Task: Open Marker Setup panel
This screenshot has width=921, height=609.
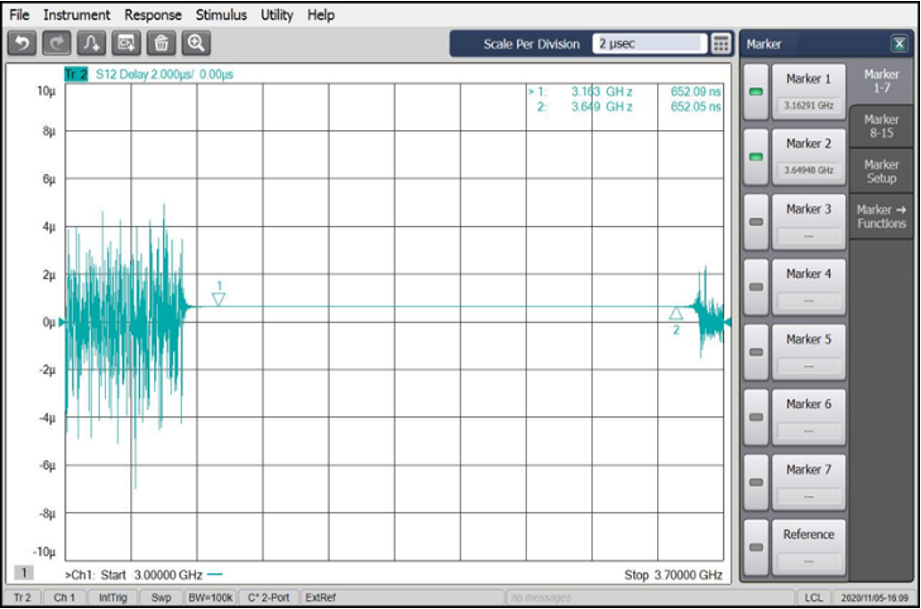Action: pyautogui.click(x=884, y=170)
